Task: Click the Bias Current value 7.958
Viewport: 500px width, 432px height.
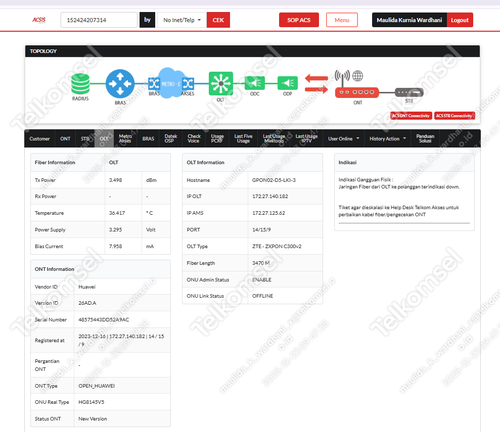Action: pyautogui.click(x=116, y=246)
